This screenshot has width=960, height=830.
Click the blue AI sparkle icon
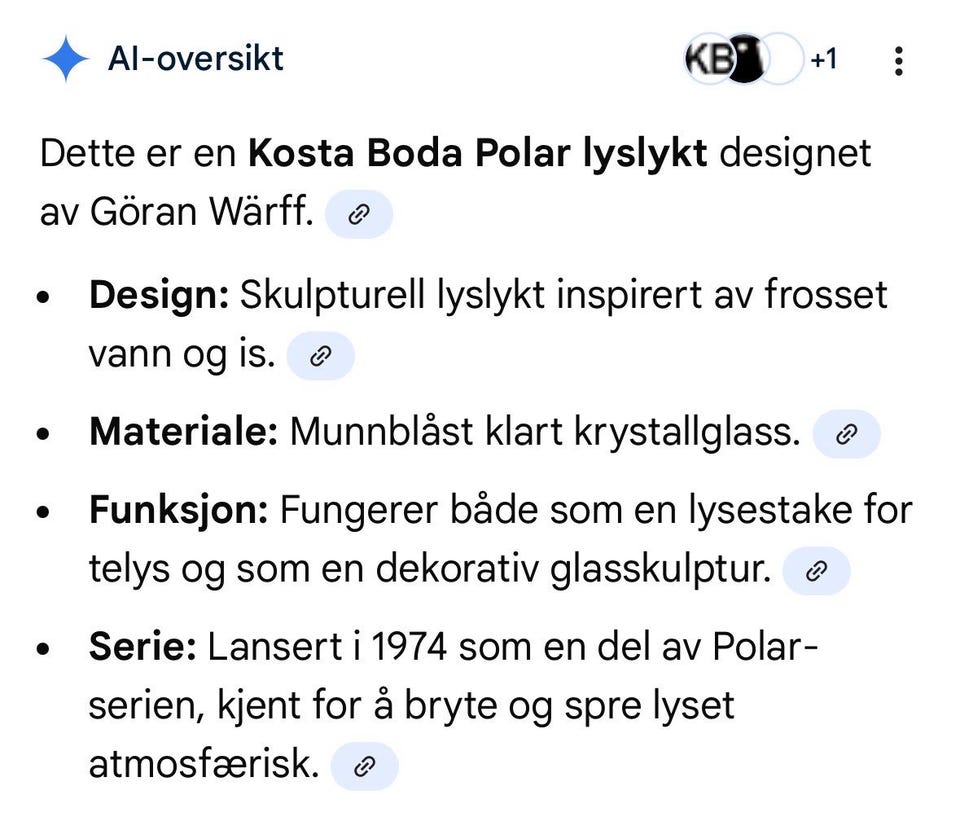pyautogui.click(x=66, y=59)
